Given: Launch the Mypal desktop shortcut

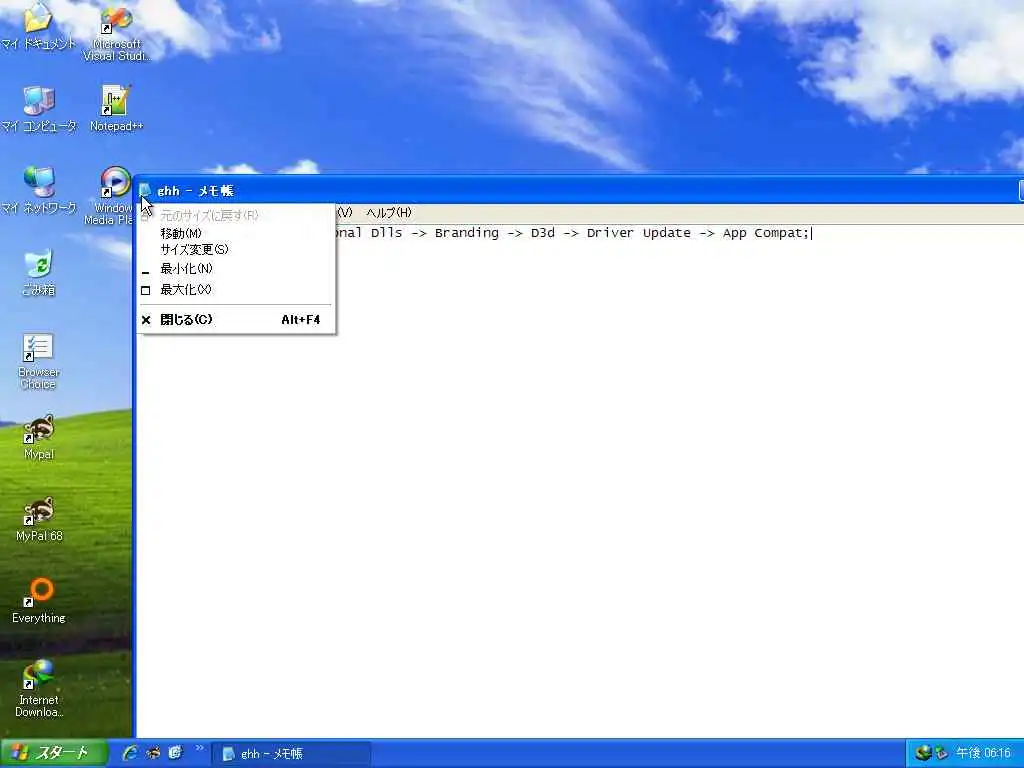Looking at the screenshot, I should [39, 436].
